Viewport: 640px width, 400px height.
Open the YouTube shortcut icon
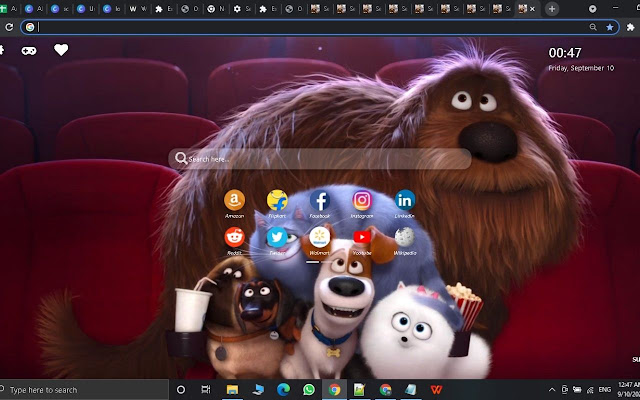pyautogui.click(x=362, y=237)
